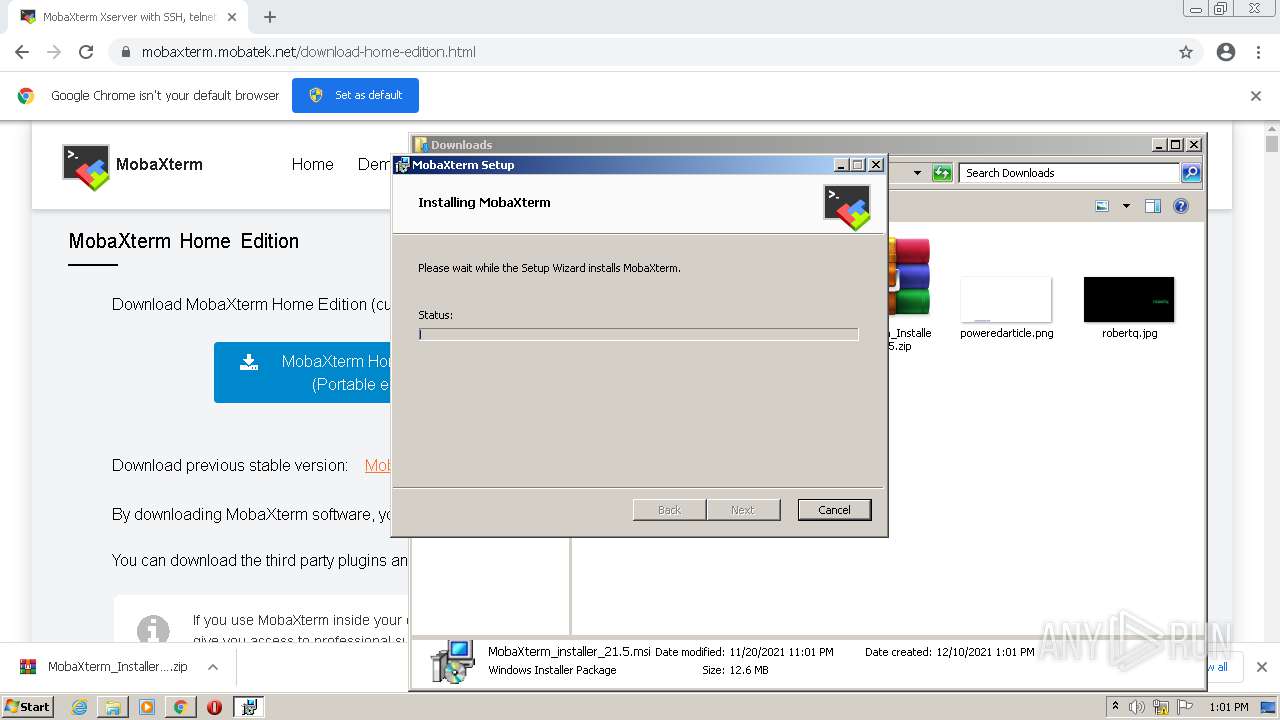Image resolution: width=1280 pixels, height=720 pixels.
Task: Refresh the Downloads folder view
Action: click(942, 173)
